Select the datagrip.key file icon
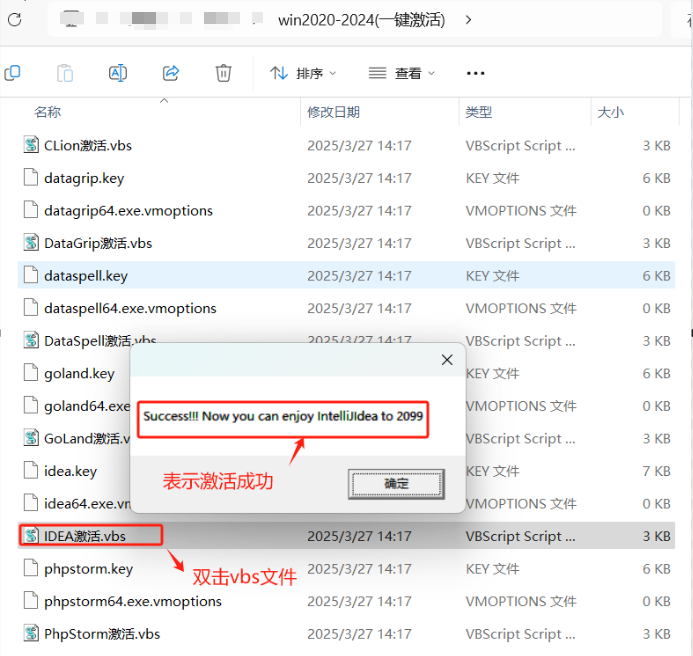The width and height of the screenshot is (693, 656). click(x=31, y=178)
